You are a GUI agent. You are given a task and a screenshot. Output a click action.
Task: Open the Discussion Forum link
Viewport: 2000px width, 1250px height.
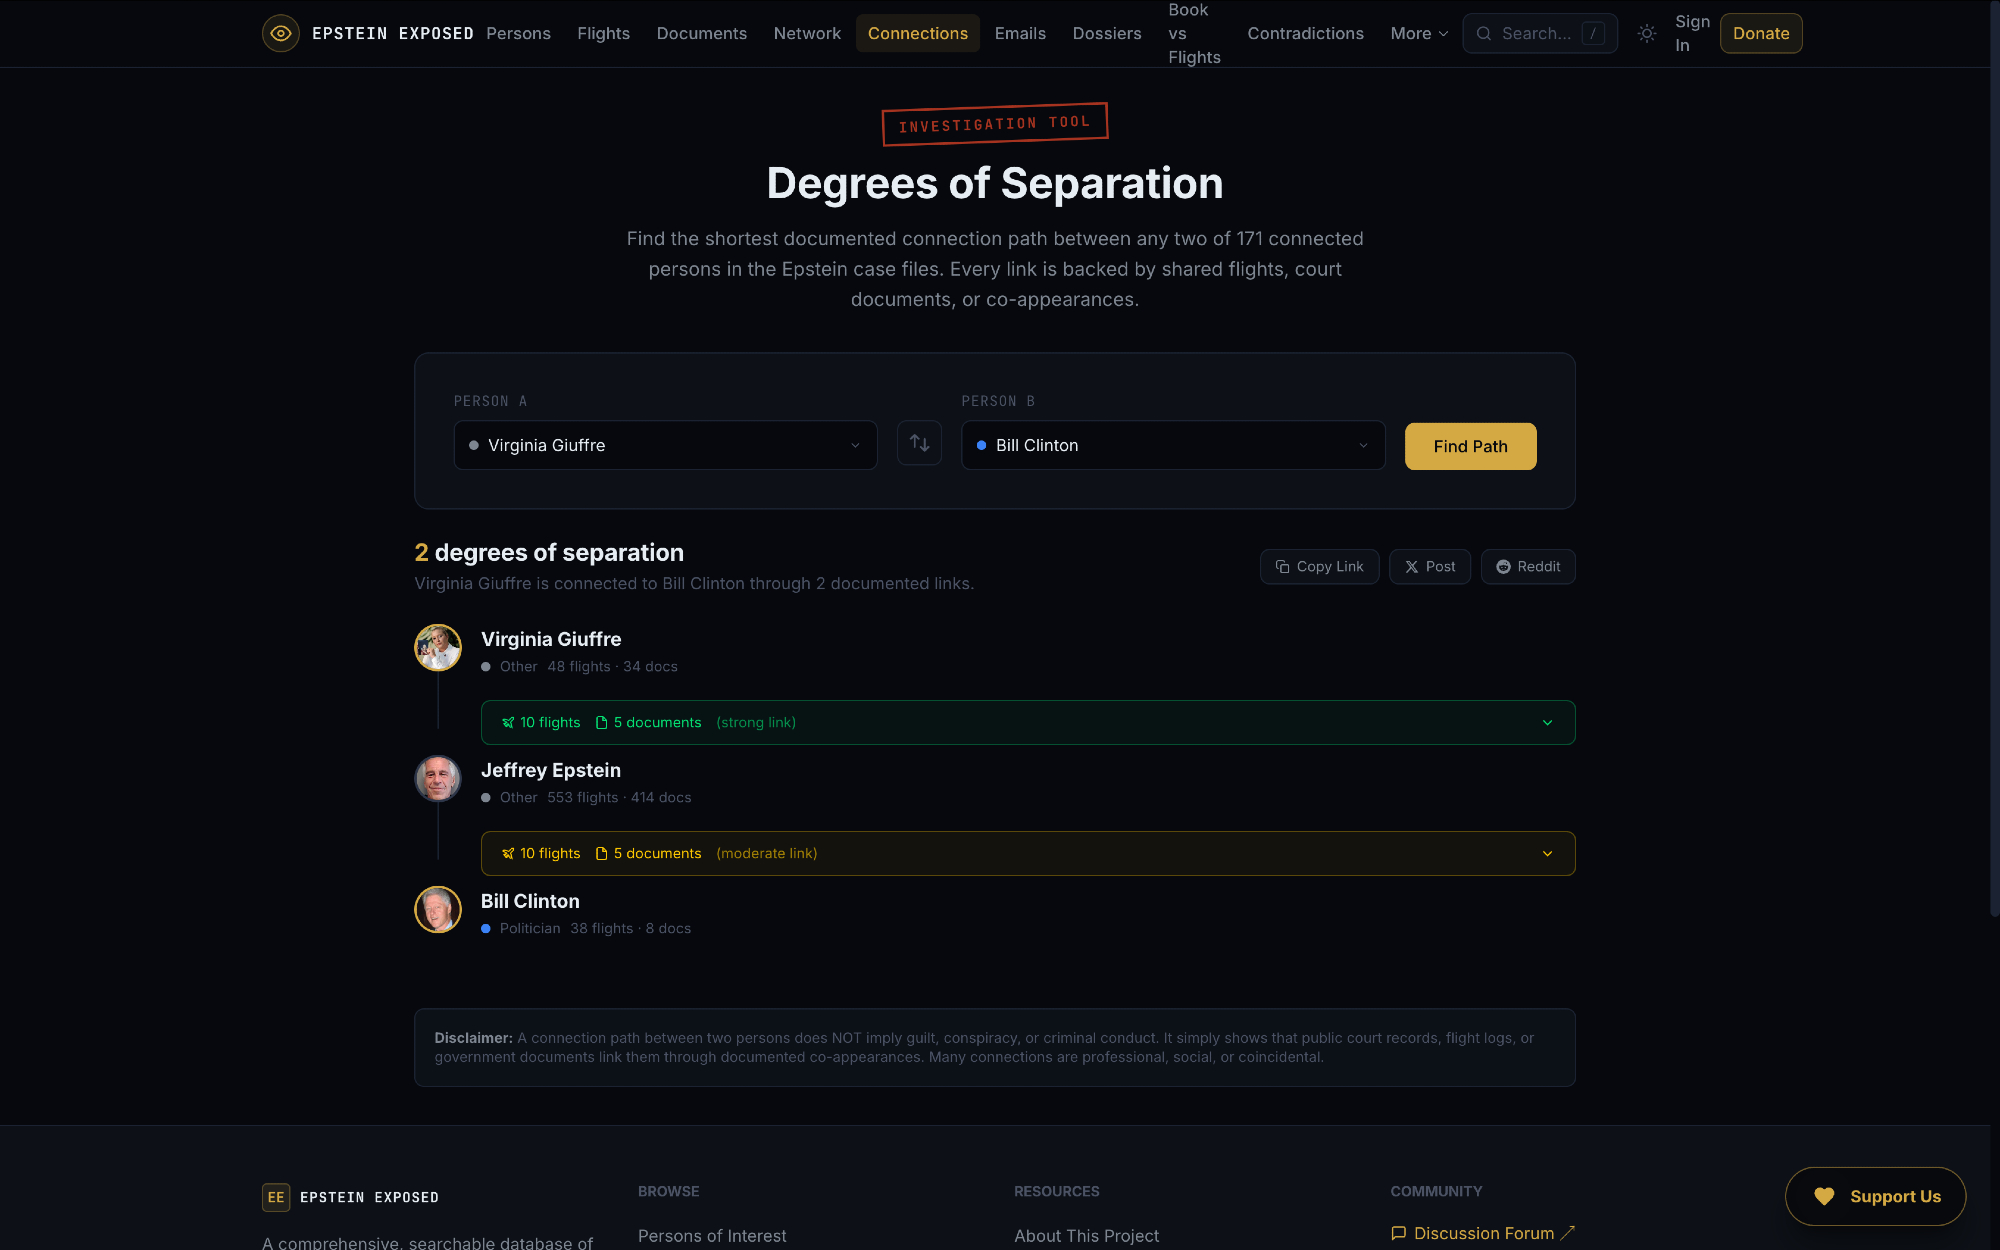pyautogui.click(x=1483, y=1234)
